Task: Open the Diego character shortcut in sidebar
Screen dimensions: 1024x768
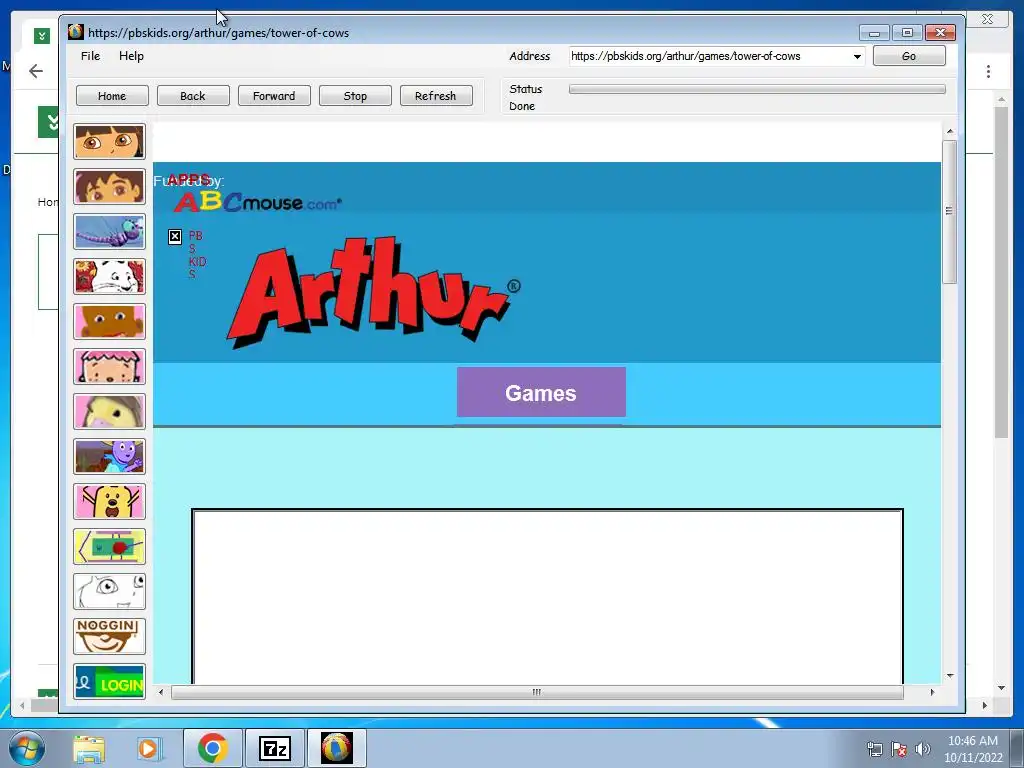Action: click(x=109, y=186)
